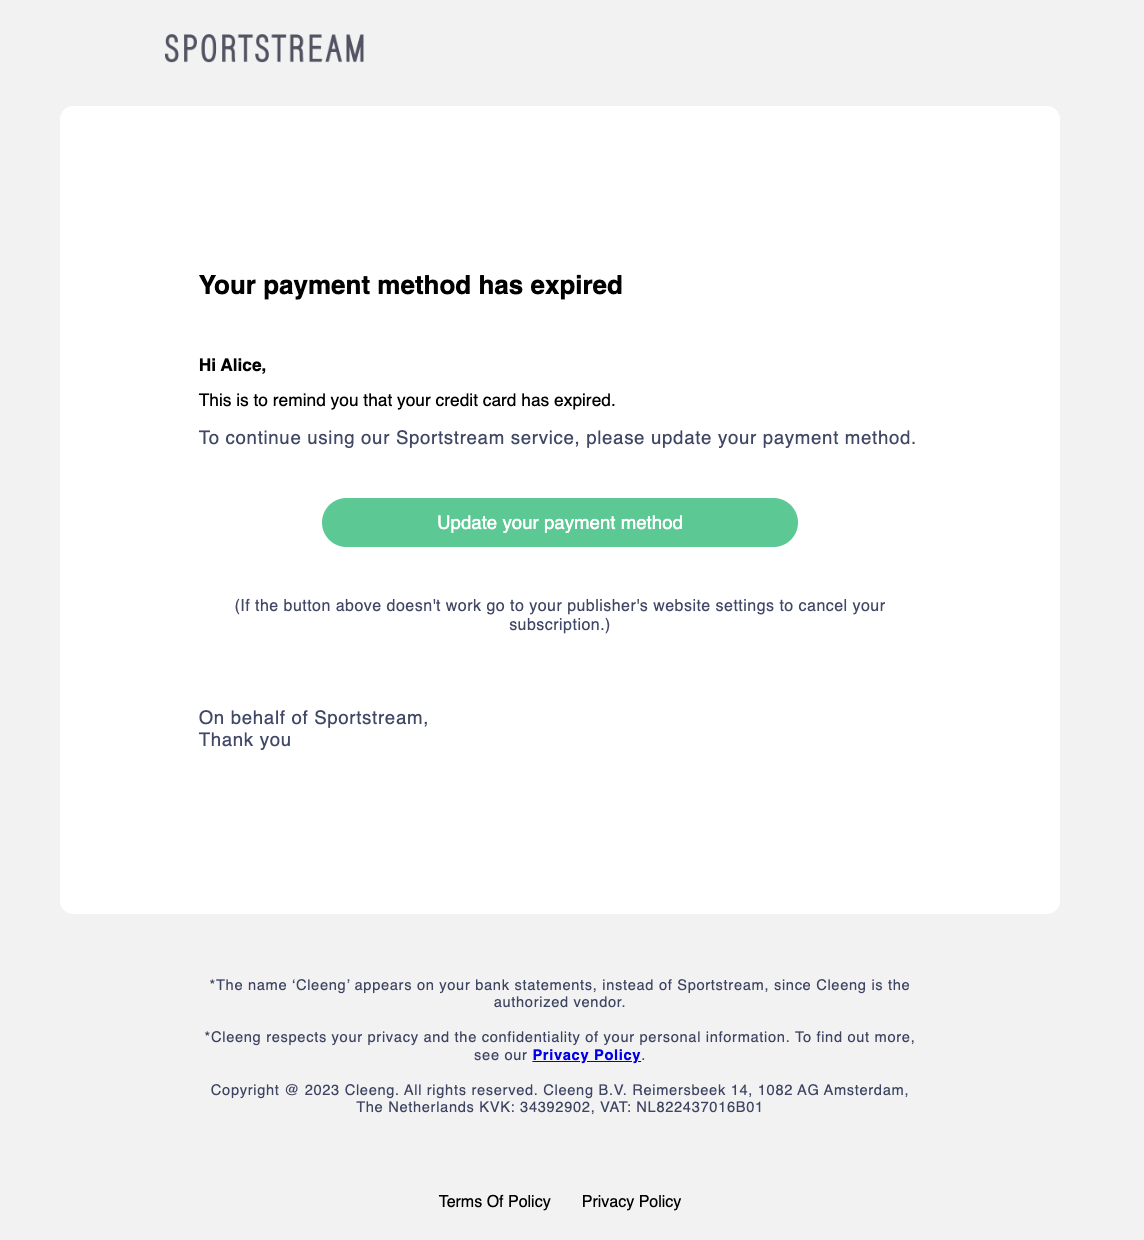
Task: Click the word "subscription.)" under the button
Action: click(559, 625)
